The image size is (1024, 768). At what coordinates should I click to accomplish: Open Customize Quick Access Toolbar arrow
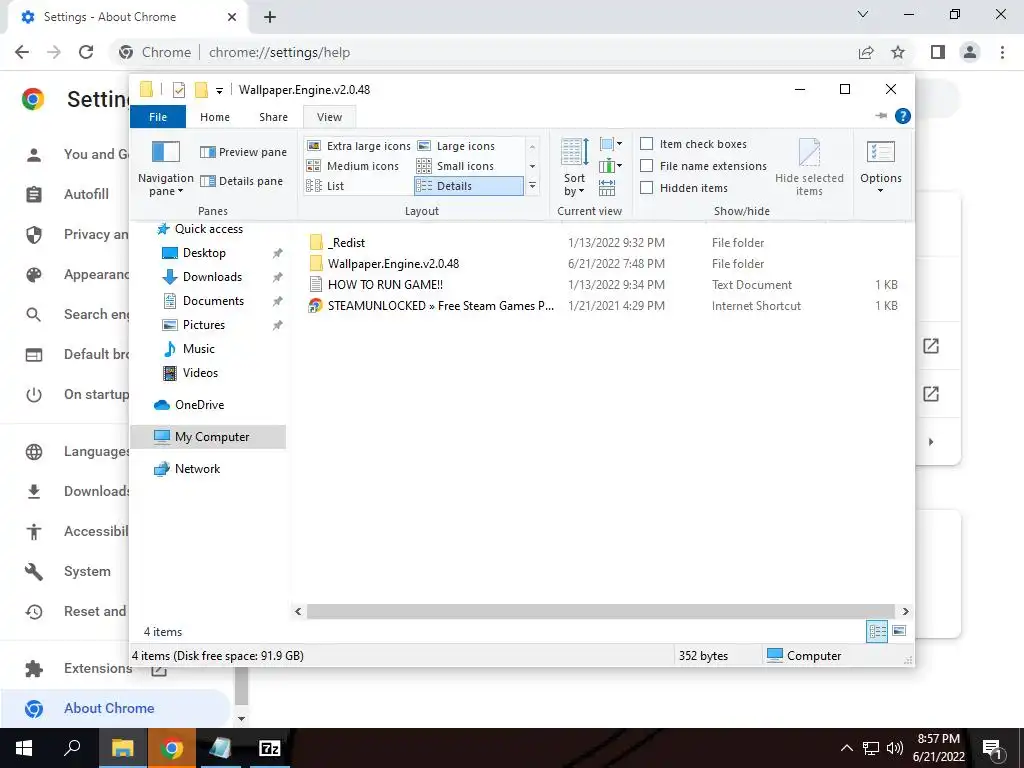pos(219,91)
